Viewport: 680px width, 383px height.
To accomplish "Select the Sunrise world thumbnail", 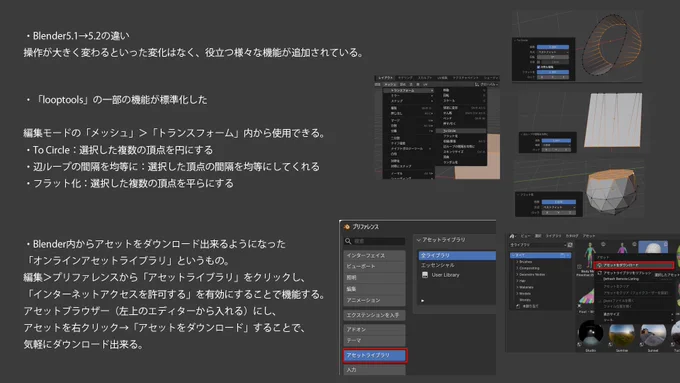I will click(622, 335).
